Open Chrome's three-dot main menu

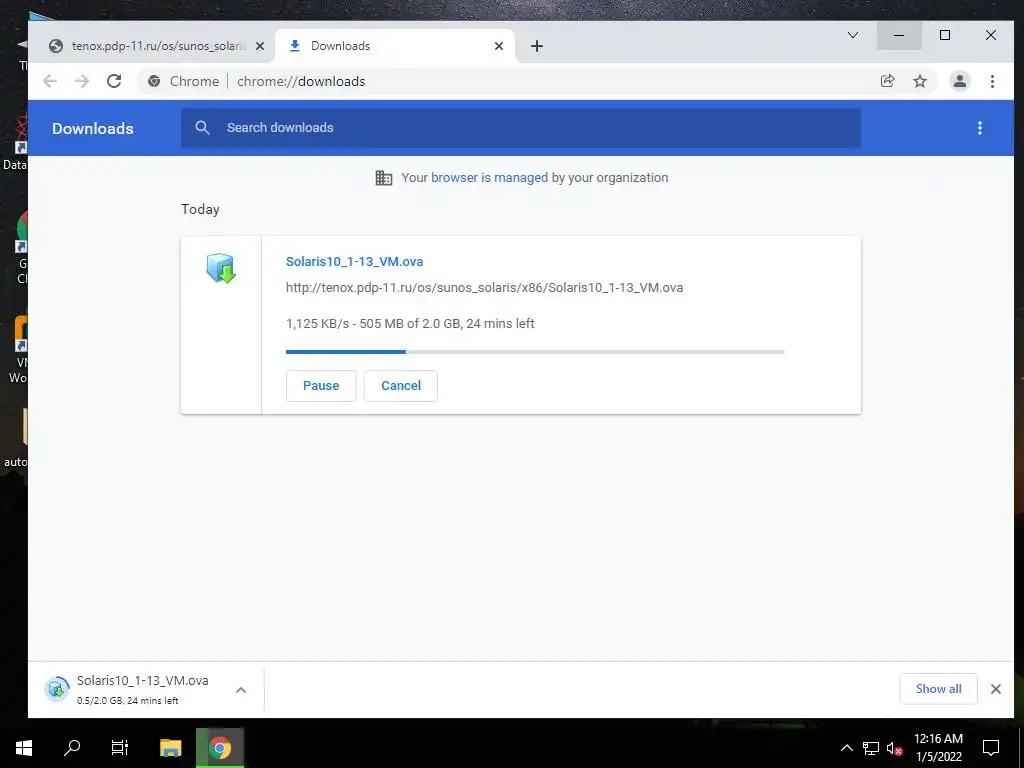tap(993, 81)
